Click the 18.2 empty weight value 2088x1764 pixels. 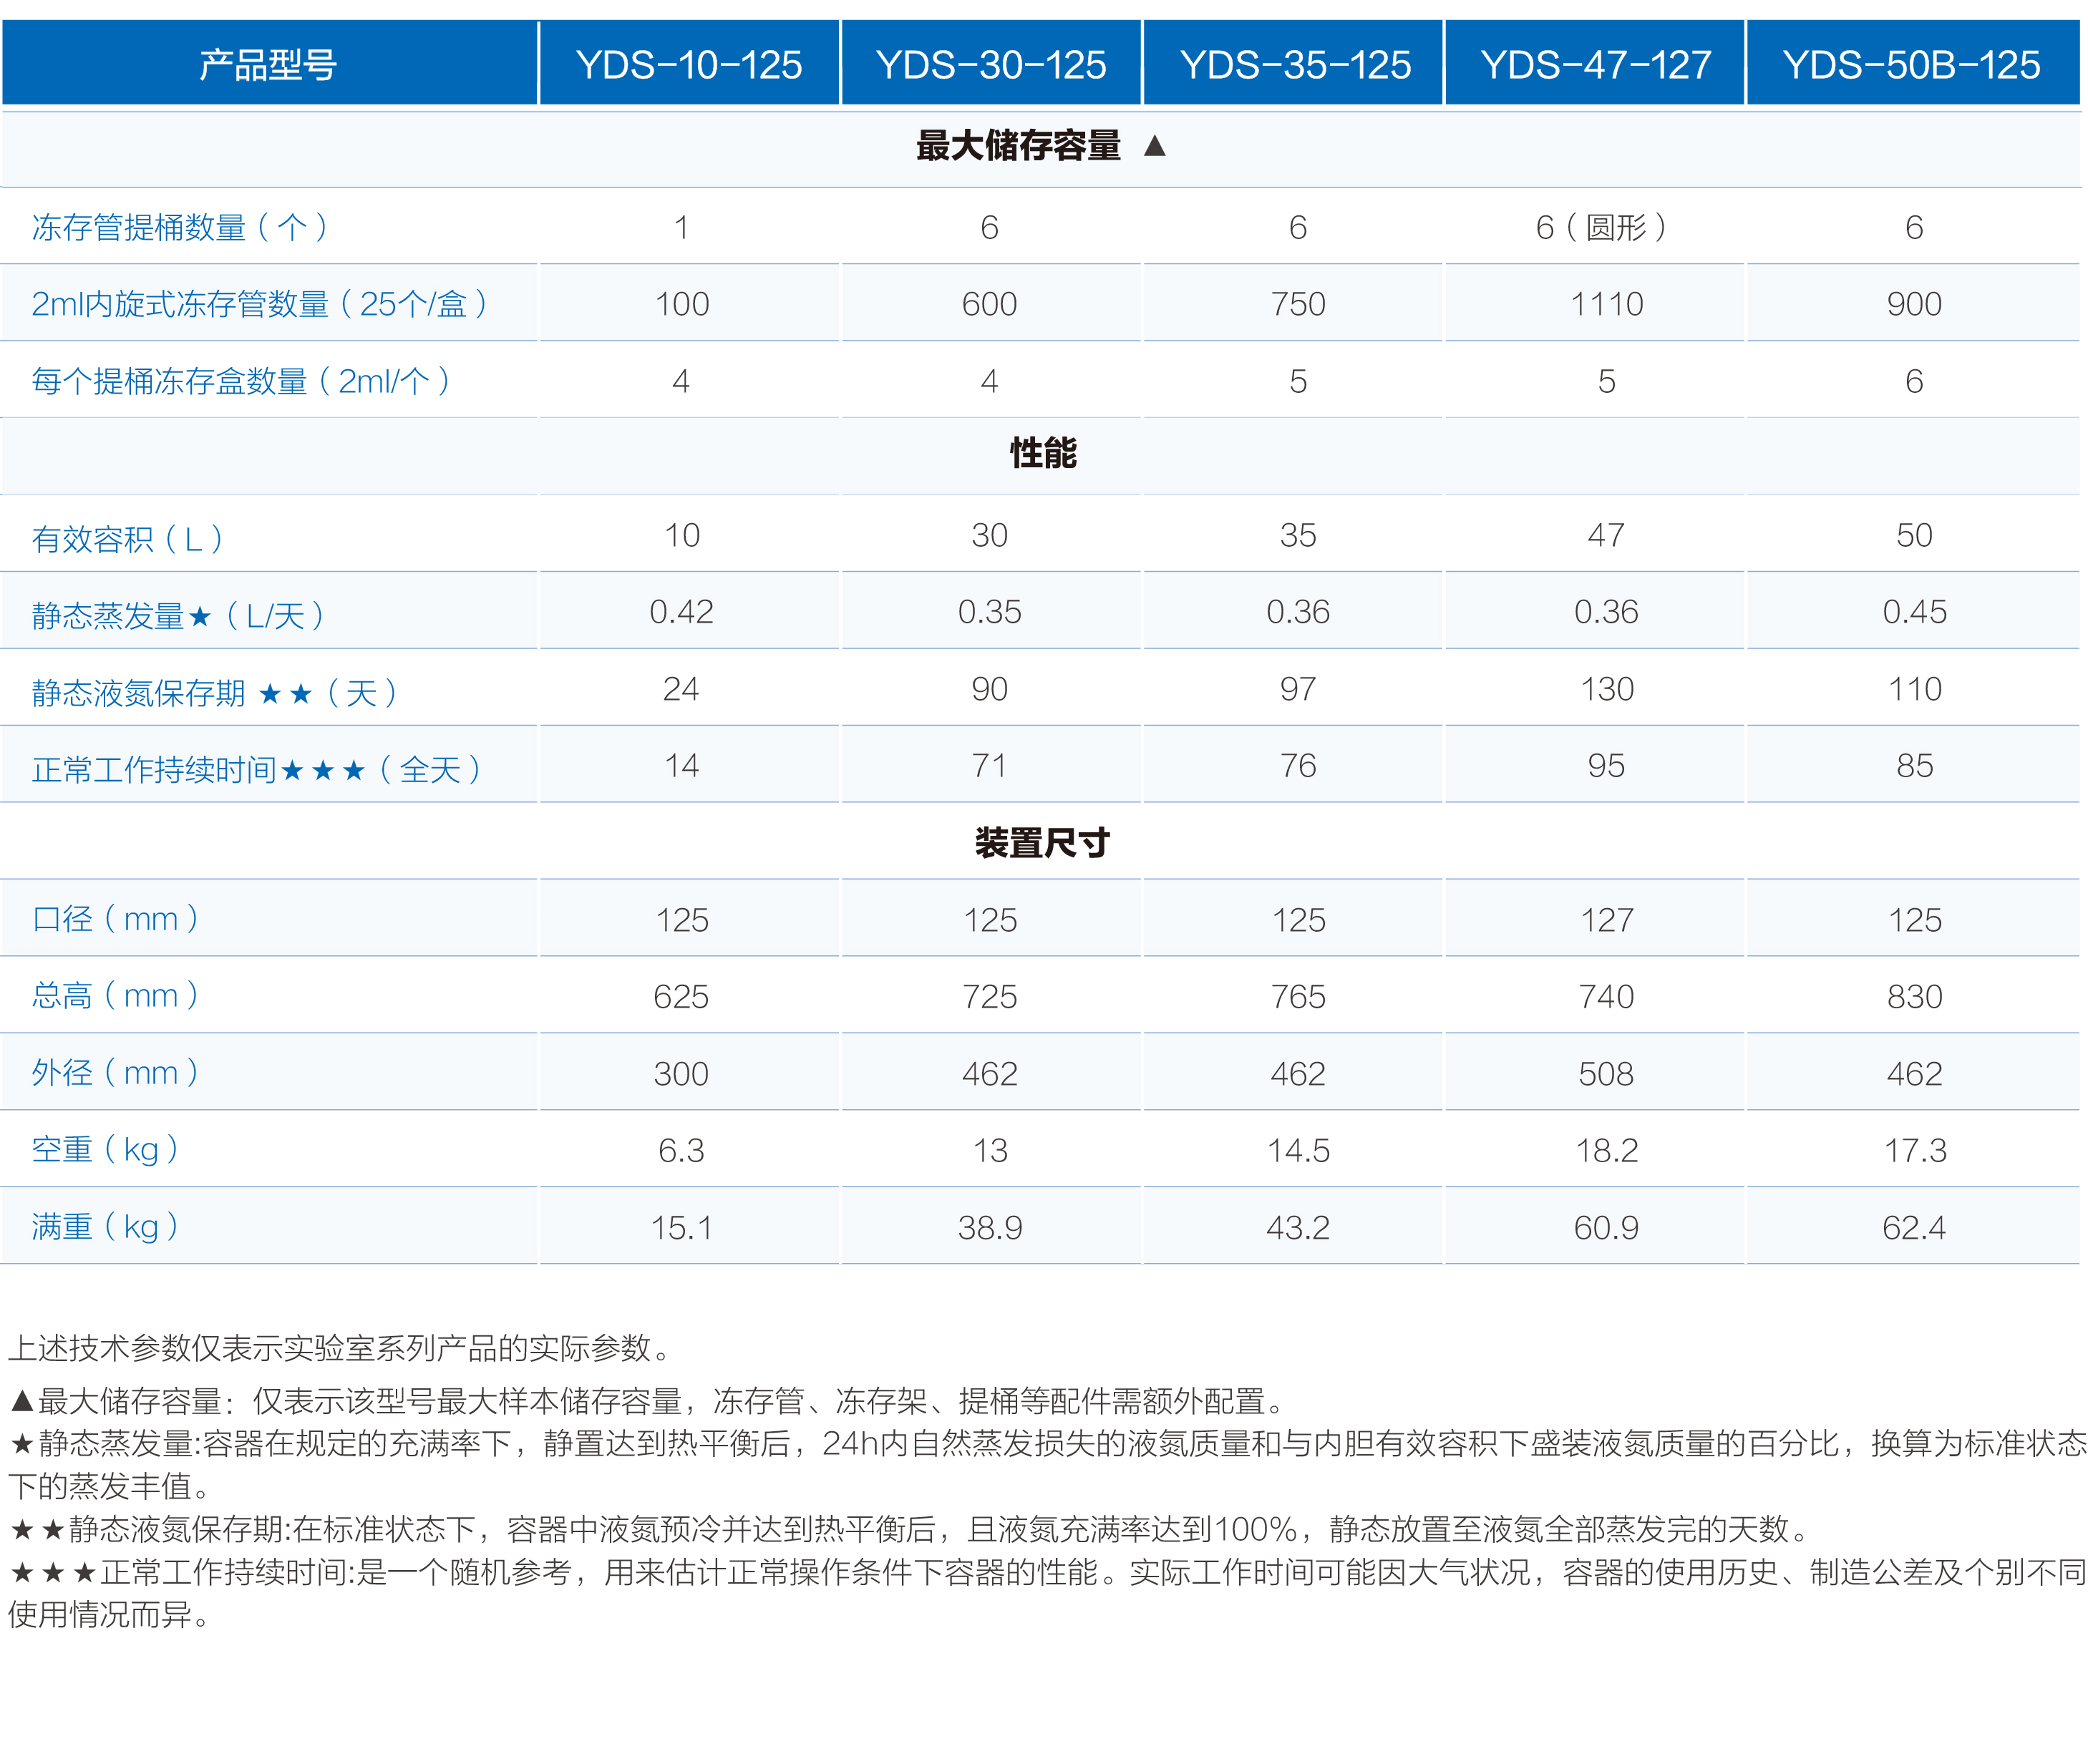[1607, 1151]
